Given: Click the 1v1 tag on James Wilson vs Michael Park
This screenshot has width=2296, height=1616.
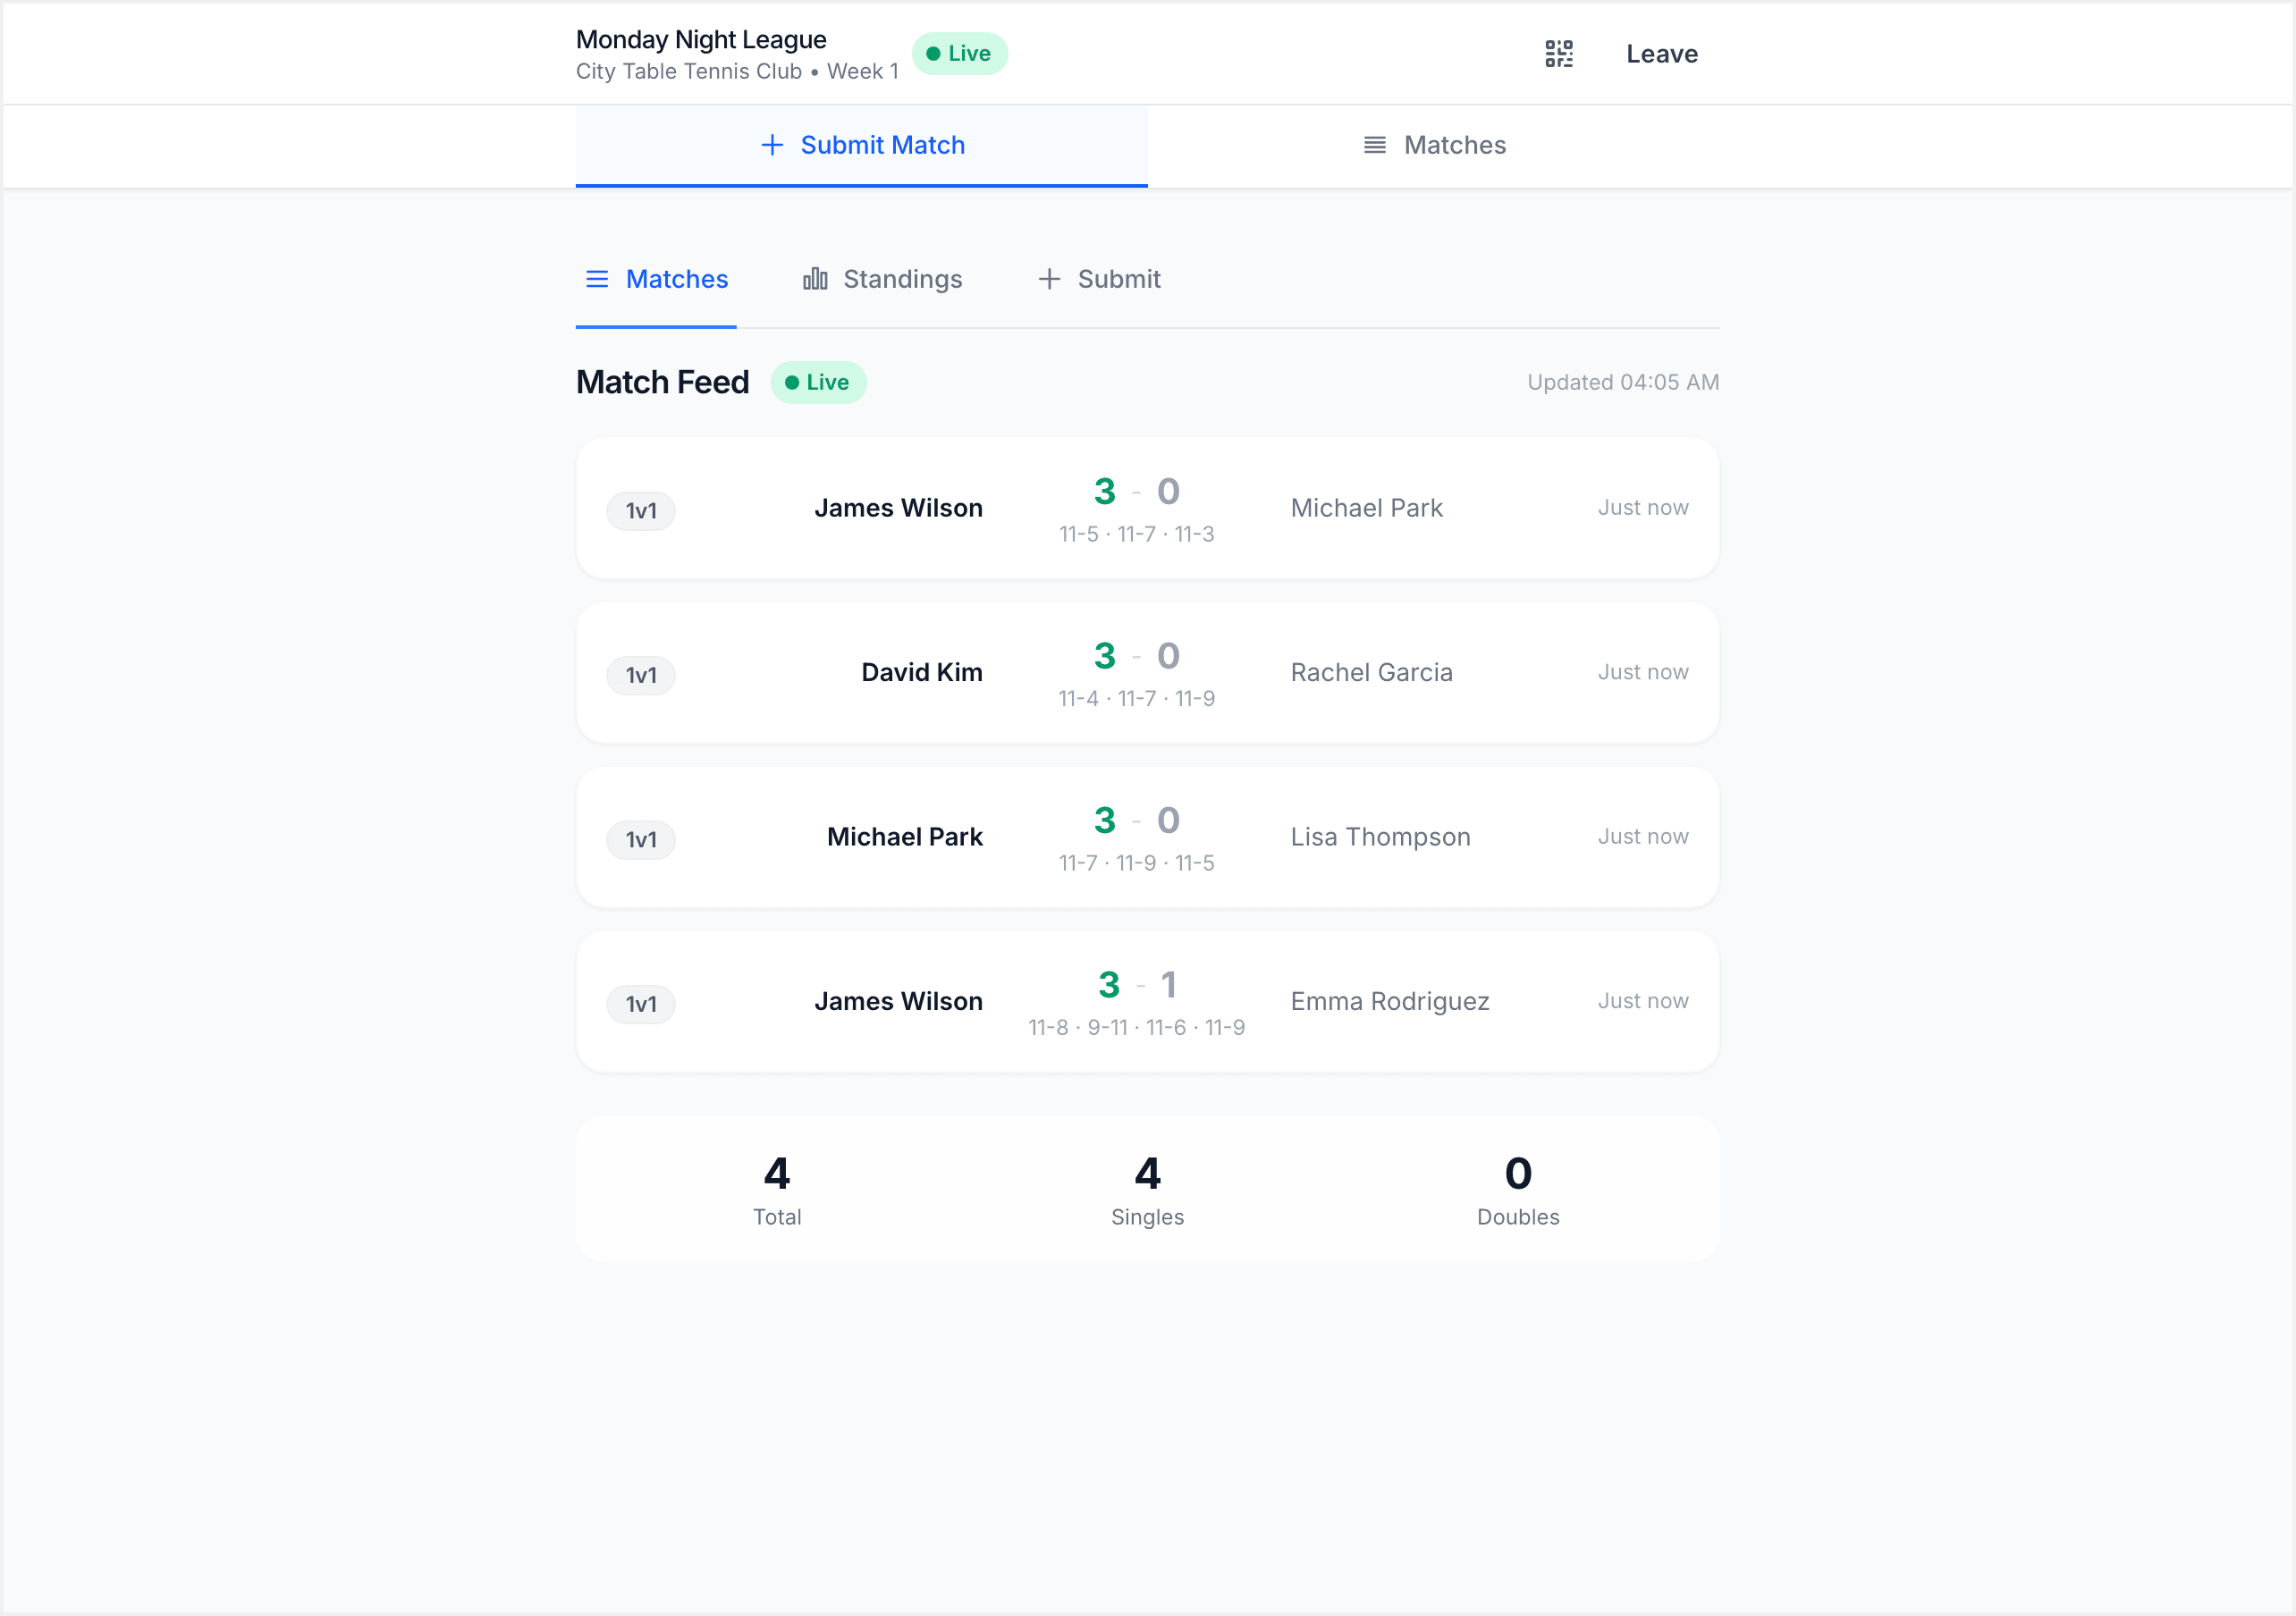Looking at the screenshot, I should (x=641, y=511).
